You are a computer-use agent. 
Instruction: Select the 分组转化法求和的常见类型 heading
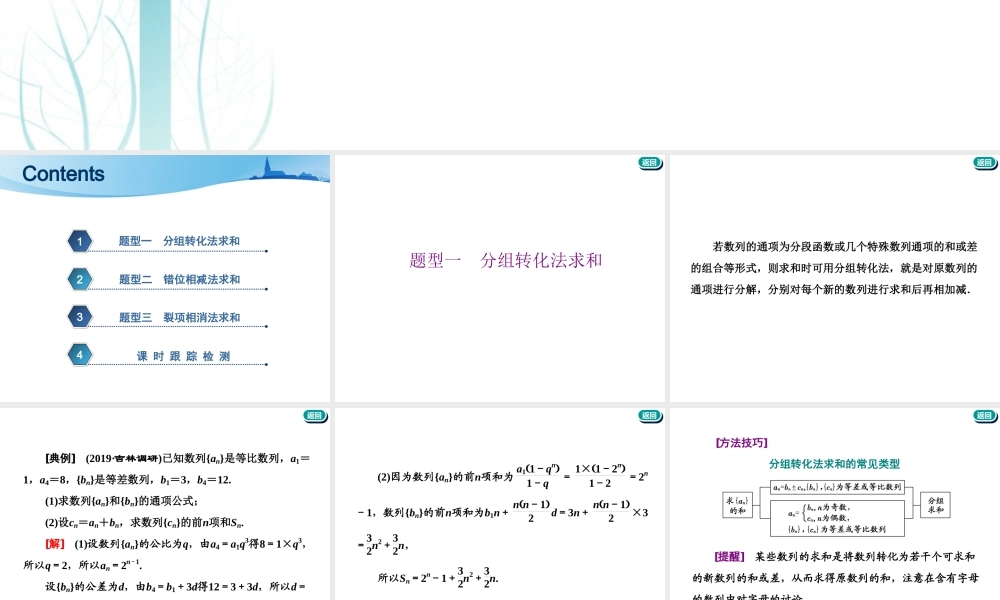835,463
